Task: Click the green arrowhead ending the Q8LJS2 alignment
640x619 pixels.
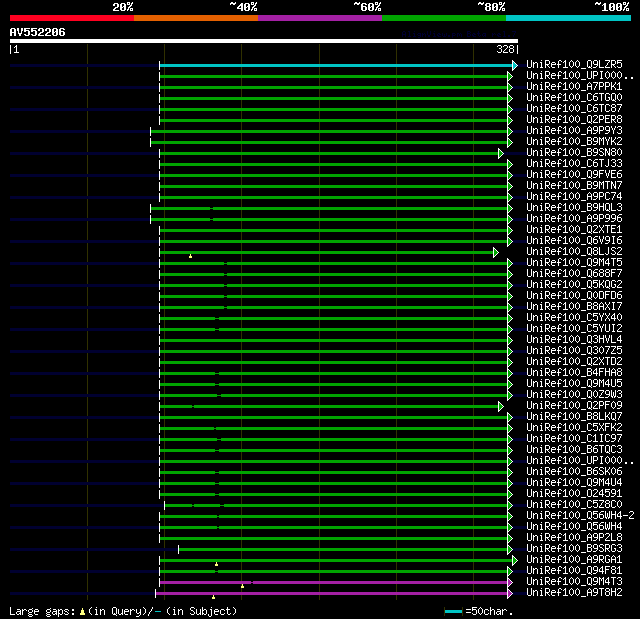Action: [x=496, y=253]
